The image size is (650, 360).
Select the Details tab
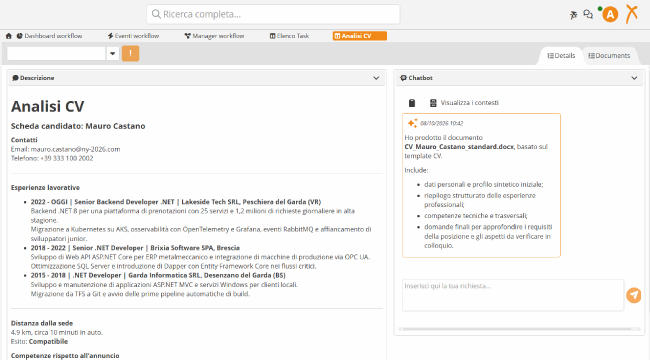point(561,56)
